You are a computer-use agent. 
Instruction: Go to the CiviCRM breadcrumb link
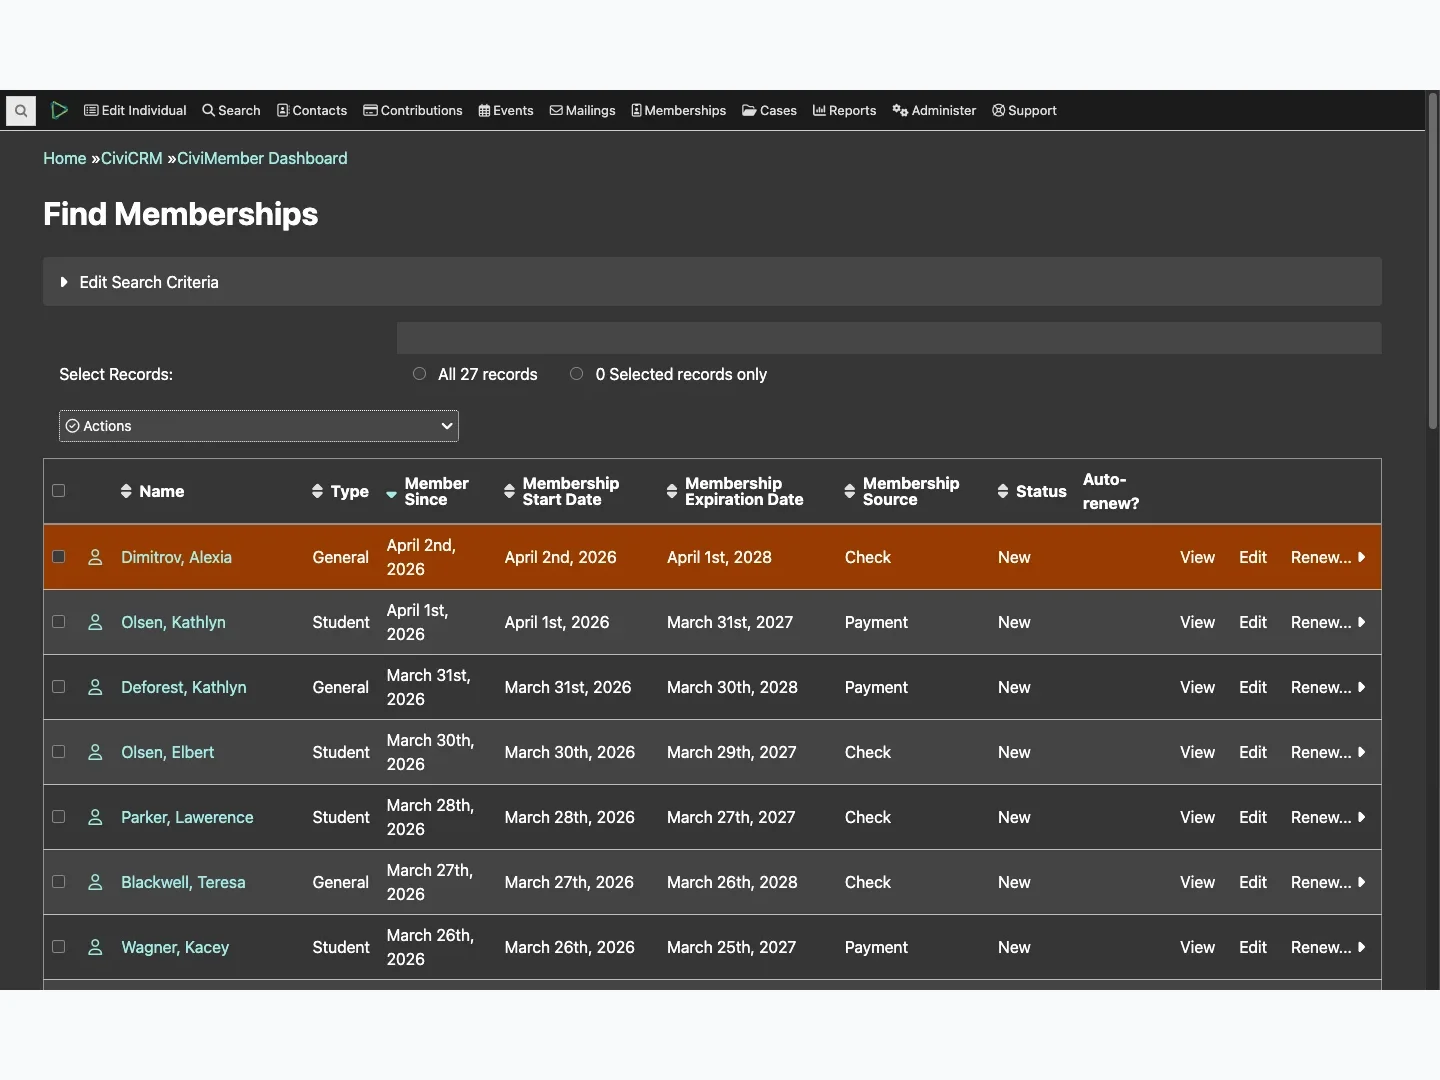[132, 158]
